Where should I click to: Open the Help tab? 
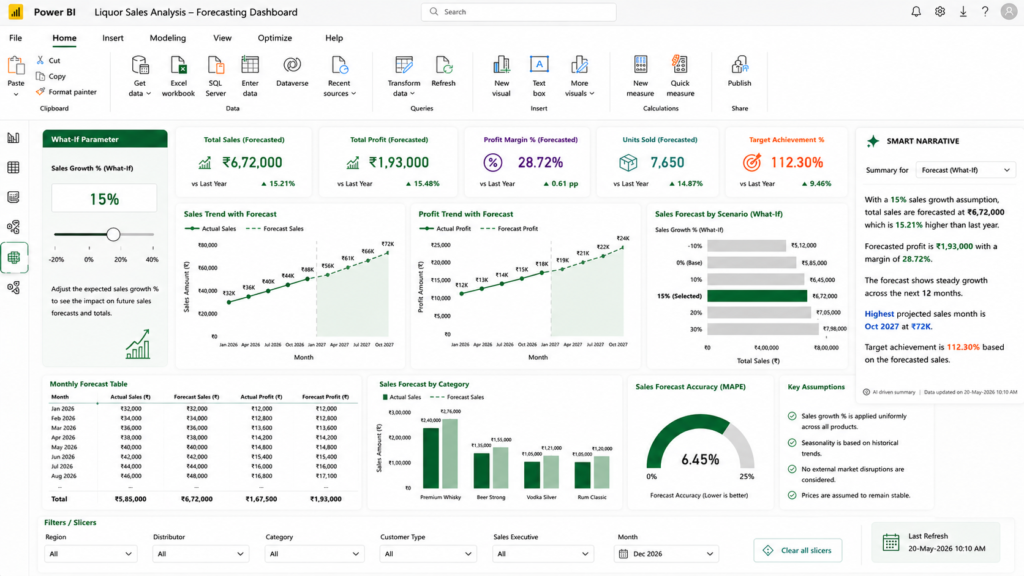pos(334,38)
